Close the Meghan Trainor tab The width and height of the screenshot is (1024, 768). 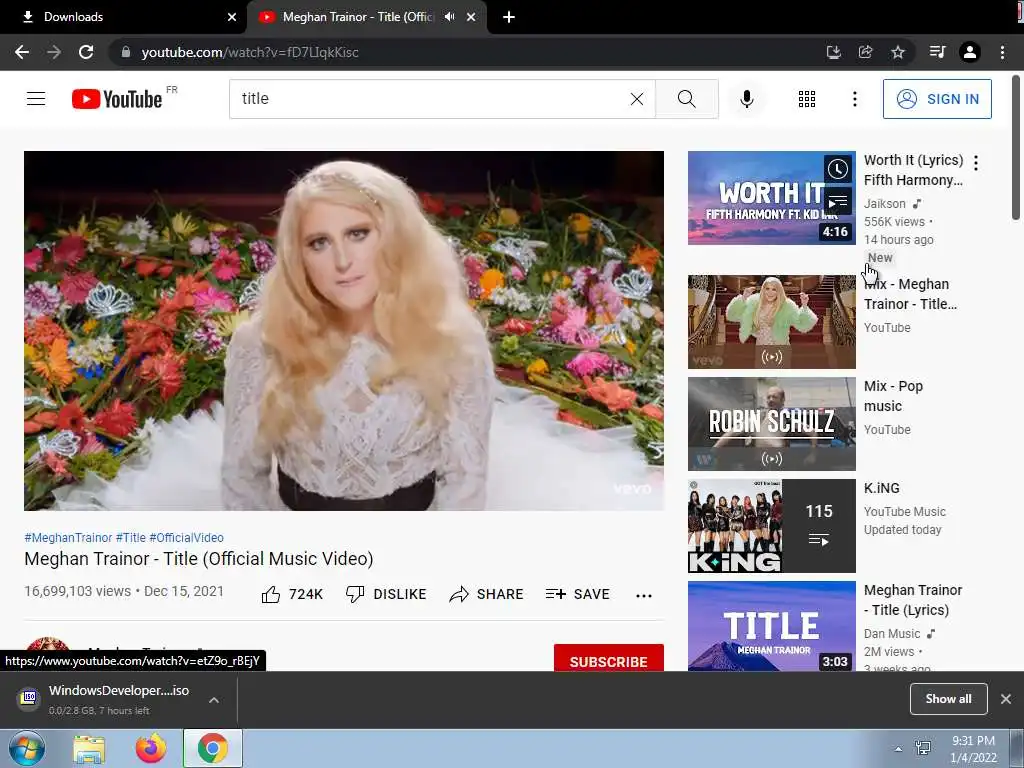pos(471,17)
